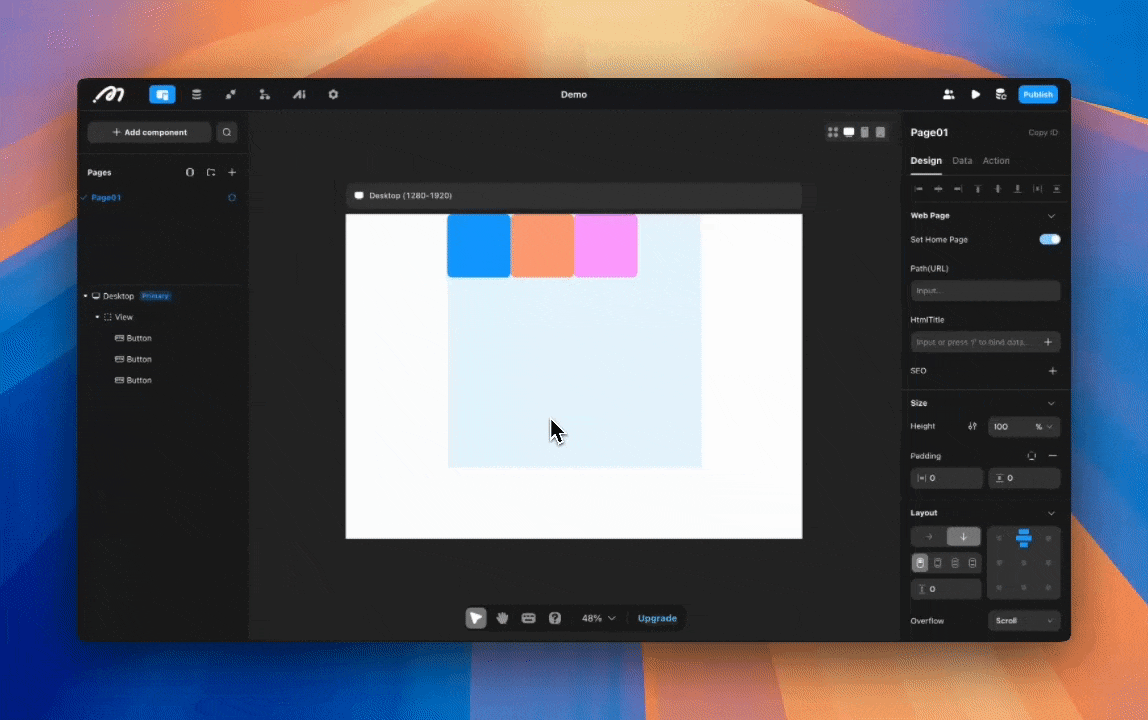Open the AI assistant icon in top bar
The width and height of the screenshot is (1148, 720).
[299, 94]
